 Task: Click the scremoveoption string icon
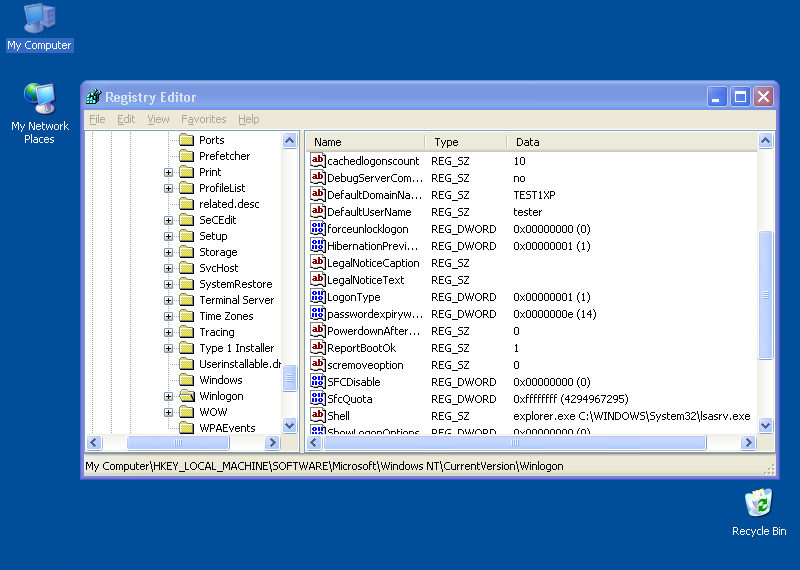(x=317, y=365)
